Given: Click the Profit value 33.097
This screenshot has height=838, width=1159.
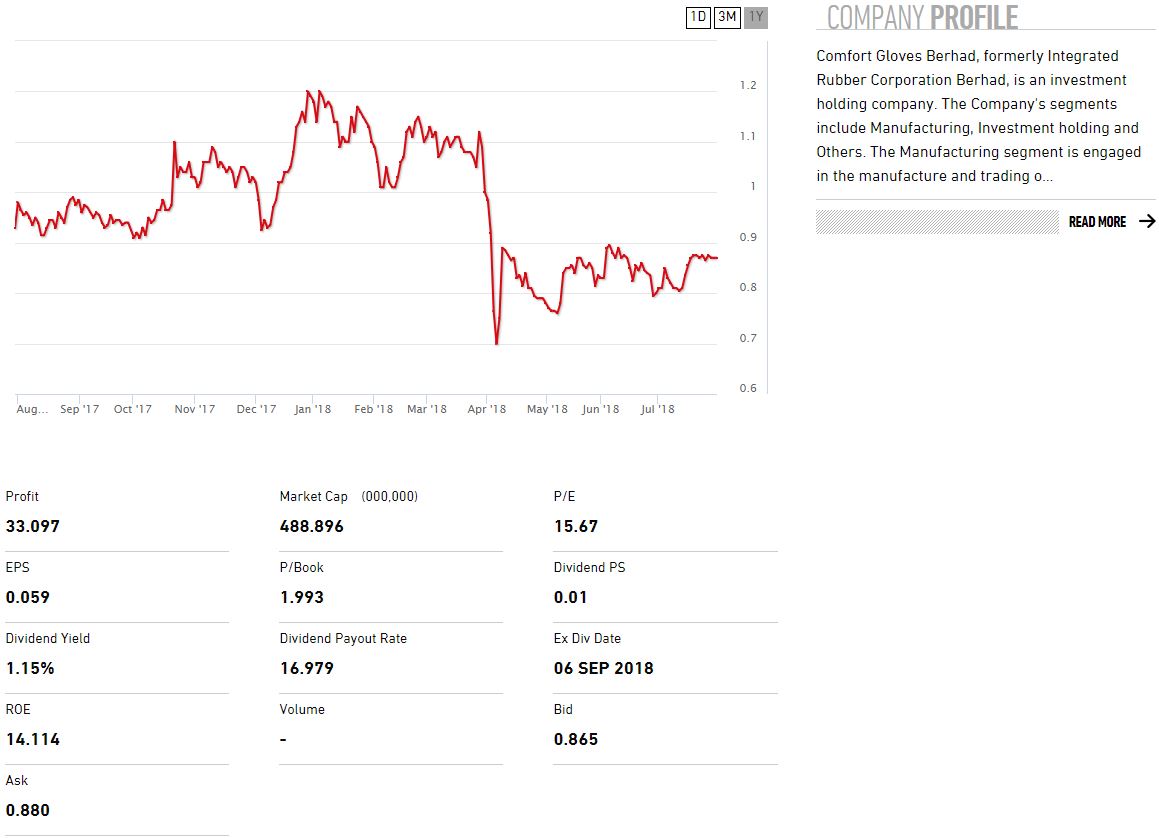Looking at the screenshot, I should tap(33, 526).
